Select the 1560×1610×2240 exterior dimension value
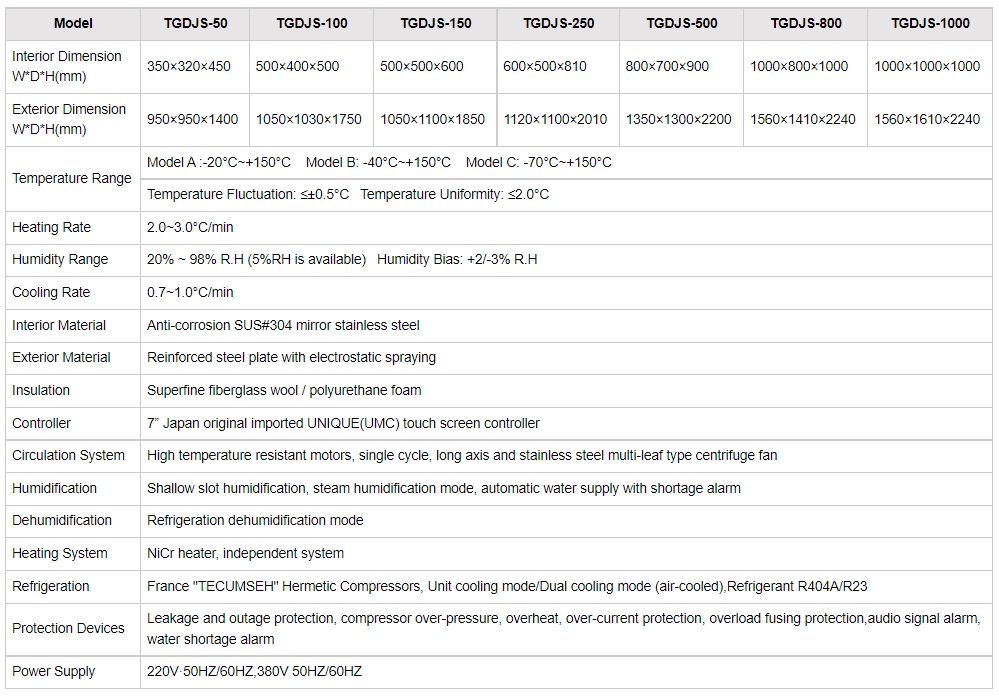The height and width of the screenshot is (697, 999). click(927, 119)
